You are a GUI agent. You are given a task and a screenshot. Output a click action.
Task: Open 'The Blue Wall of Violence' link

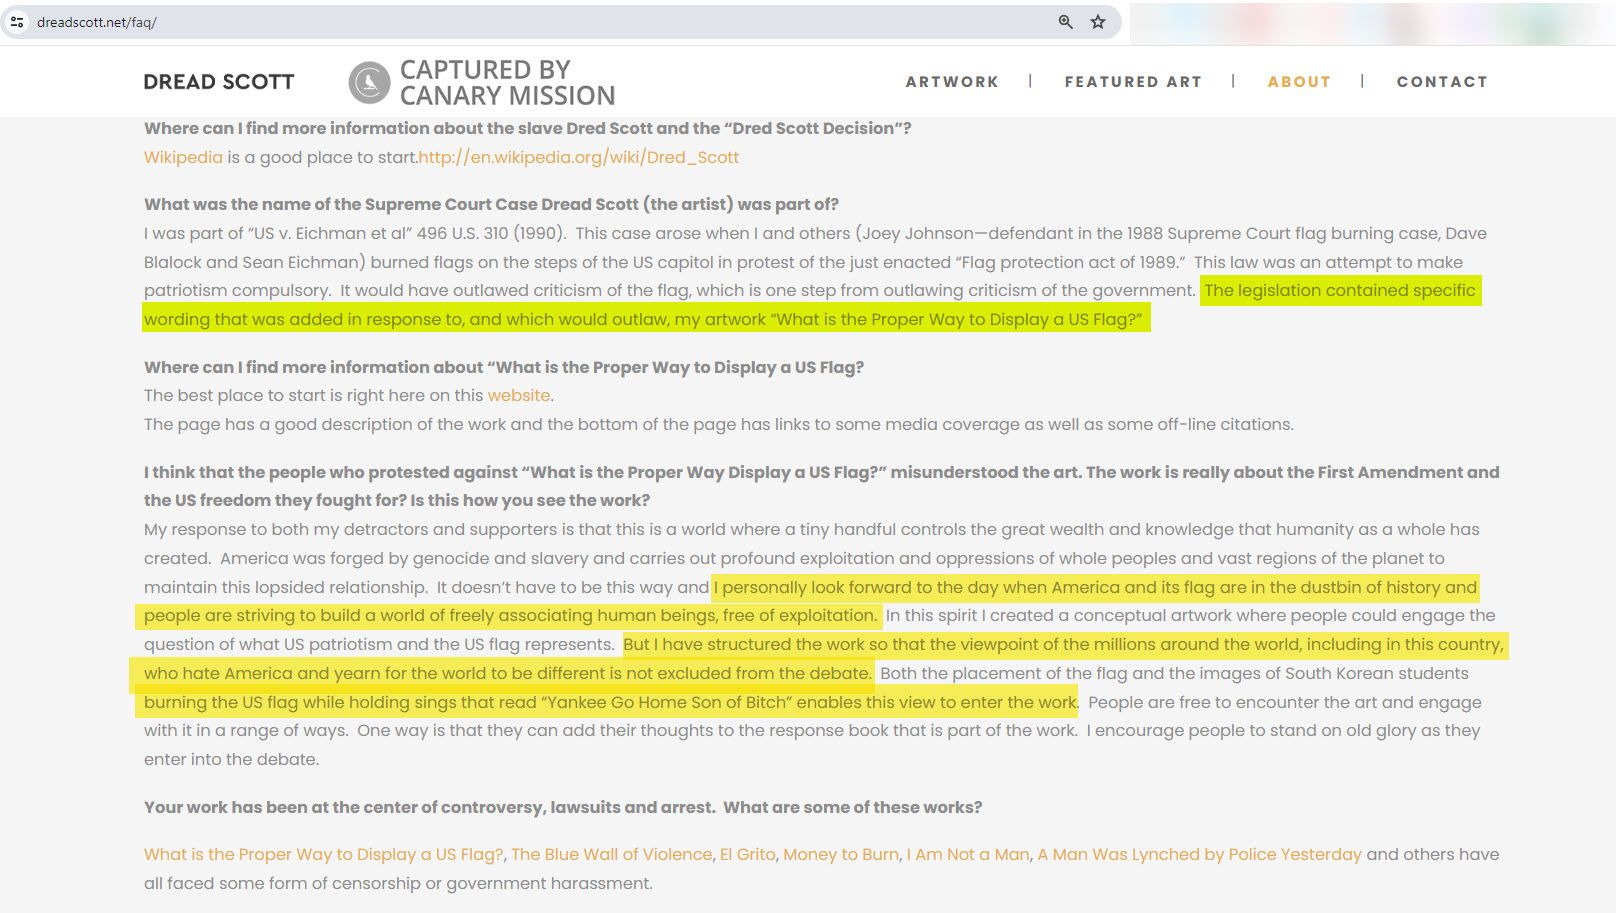(611, 854)
